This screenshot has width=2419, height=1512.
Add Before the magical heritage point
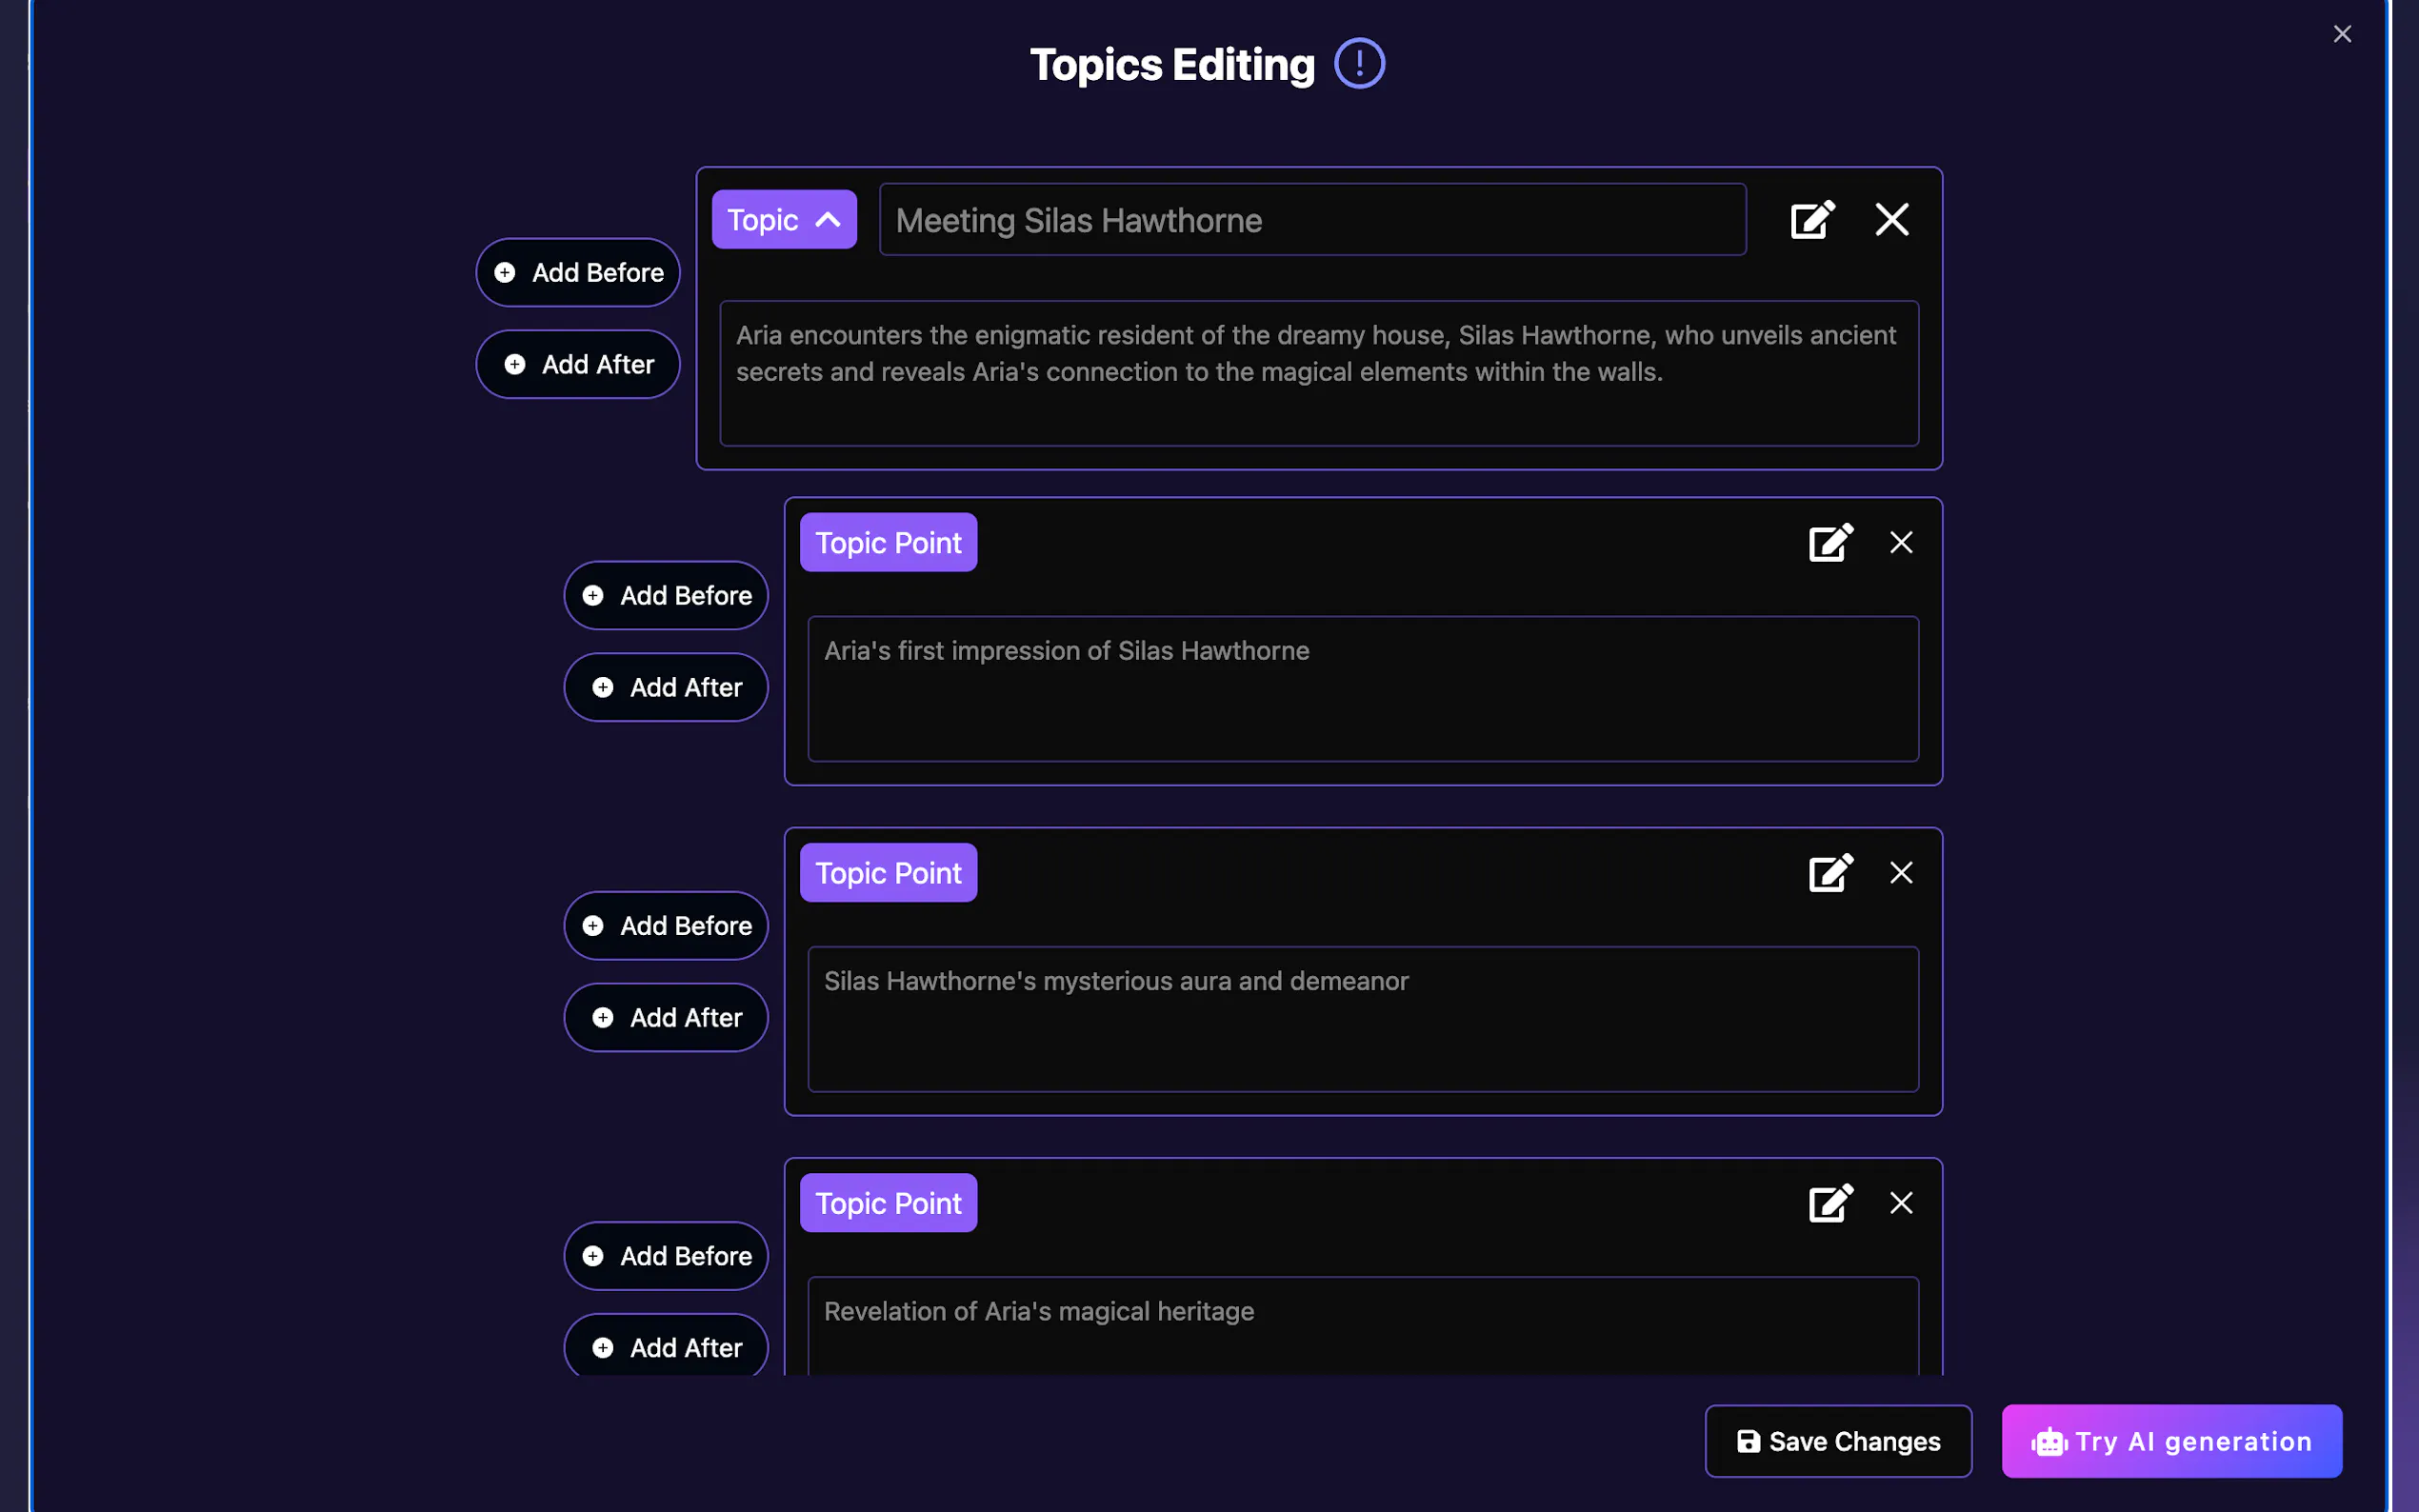point(666,1256)
